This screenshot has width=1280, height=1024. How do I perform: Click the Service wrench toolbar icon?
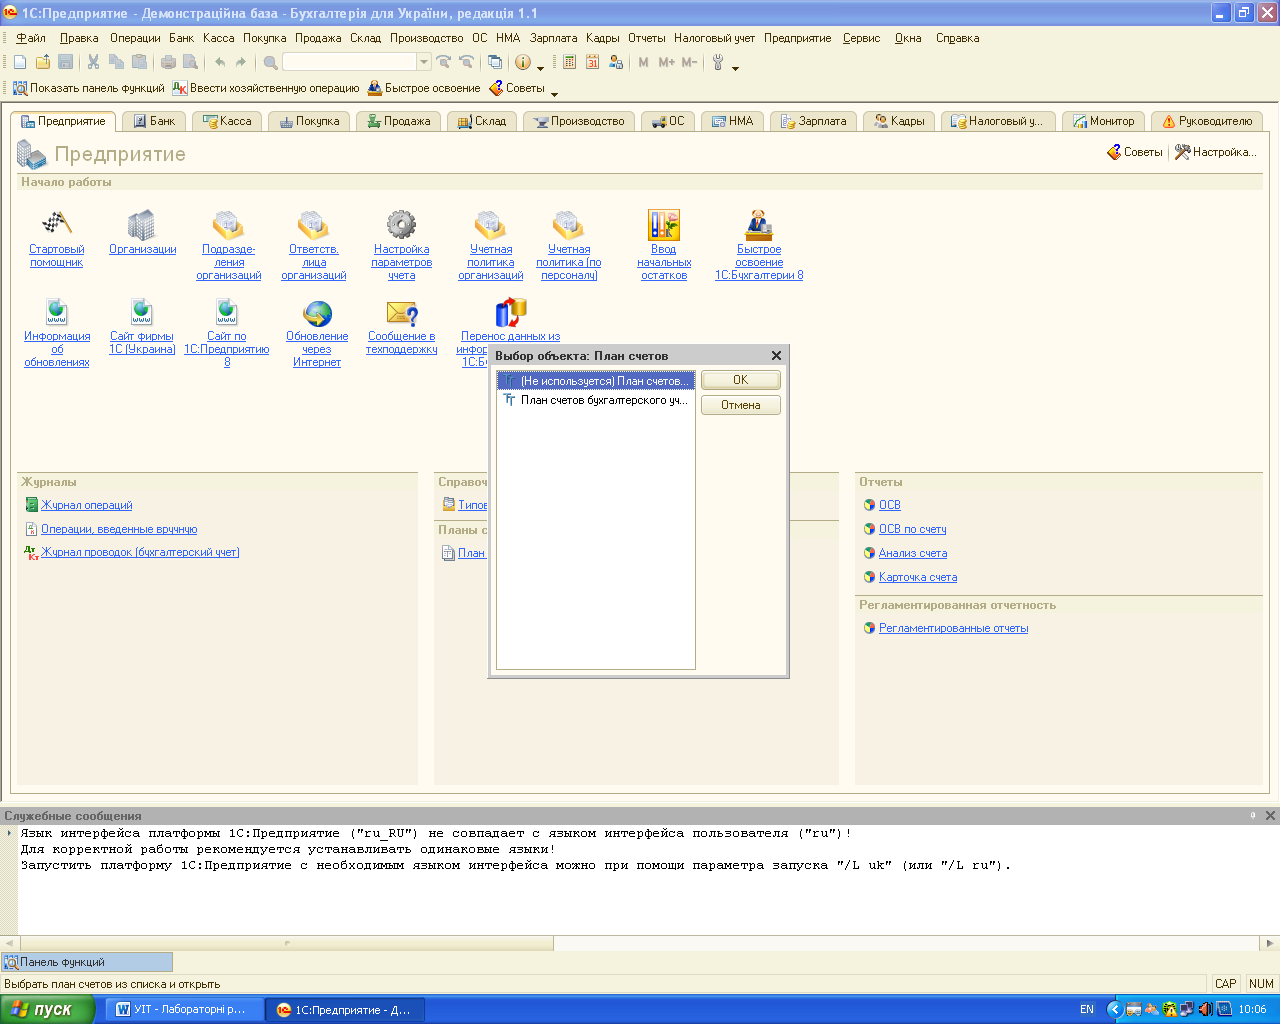tap(717, 62)
